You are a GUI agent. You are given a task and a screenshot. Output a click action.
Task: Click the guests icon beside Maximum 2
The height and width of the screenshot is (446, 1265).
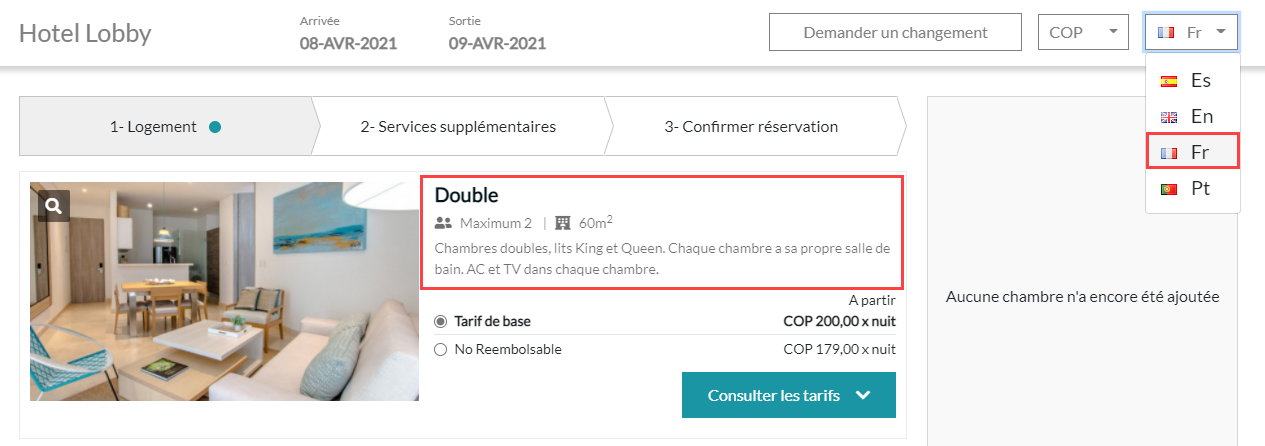pos(444,223)
